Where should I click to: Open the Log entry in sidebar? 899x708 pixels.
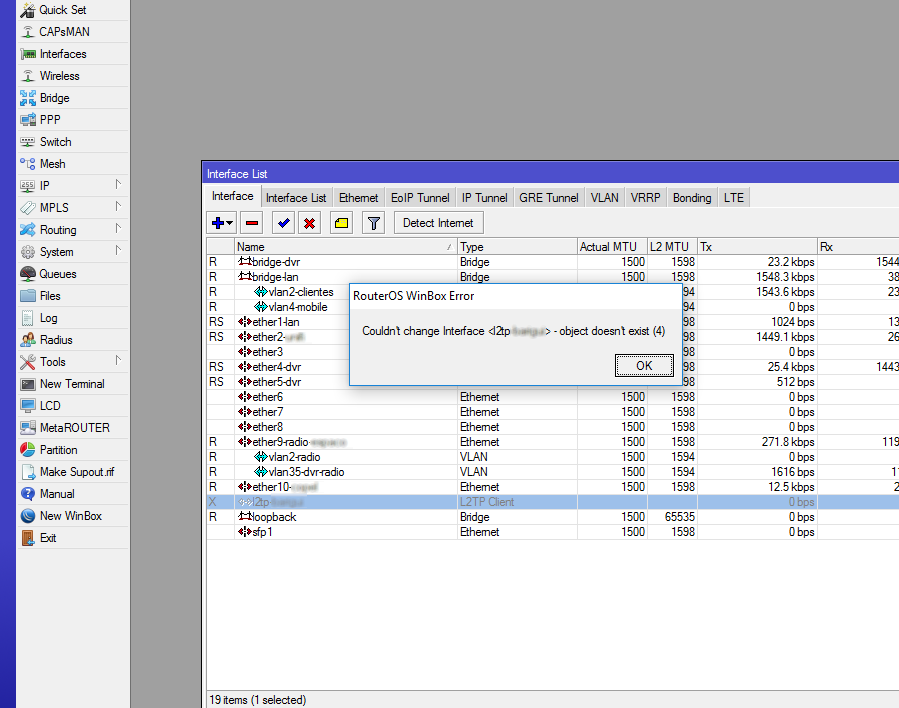click(48, 318)
